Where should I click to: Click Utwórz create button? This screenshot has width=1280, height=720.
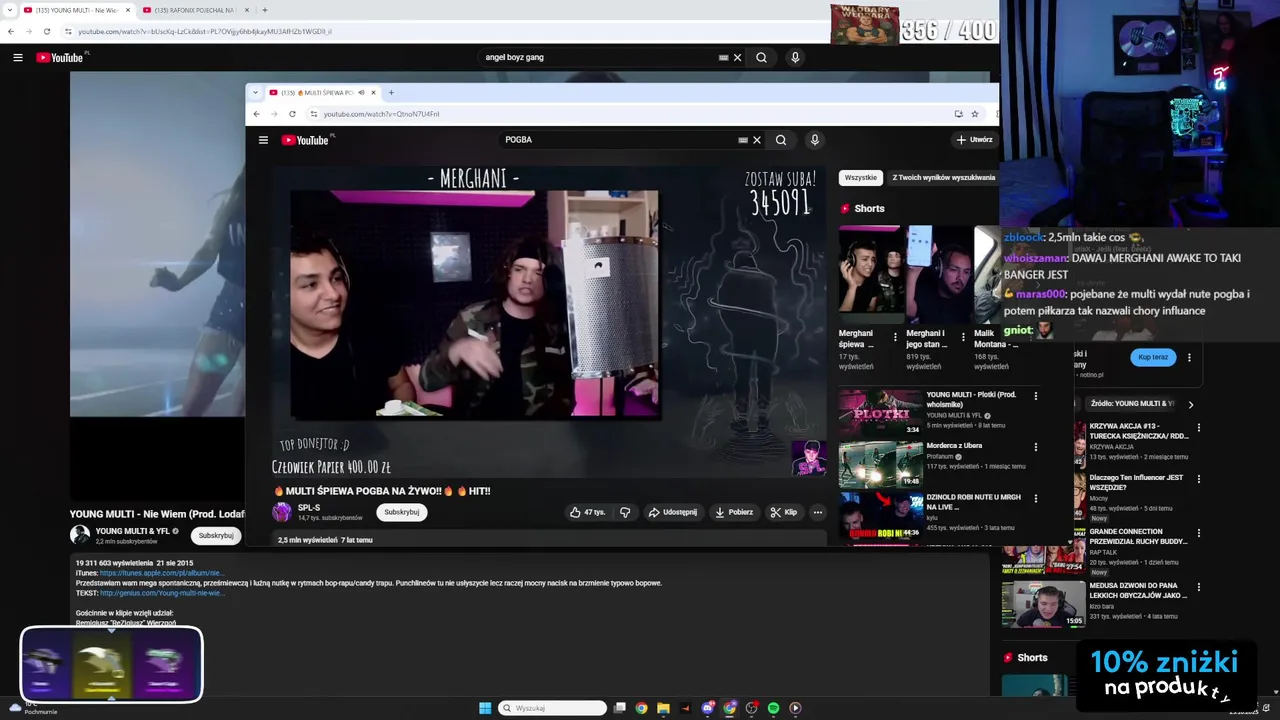[x=974, y=140]
